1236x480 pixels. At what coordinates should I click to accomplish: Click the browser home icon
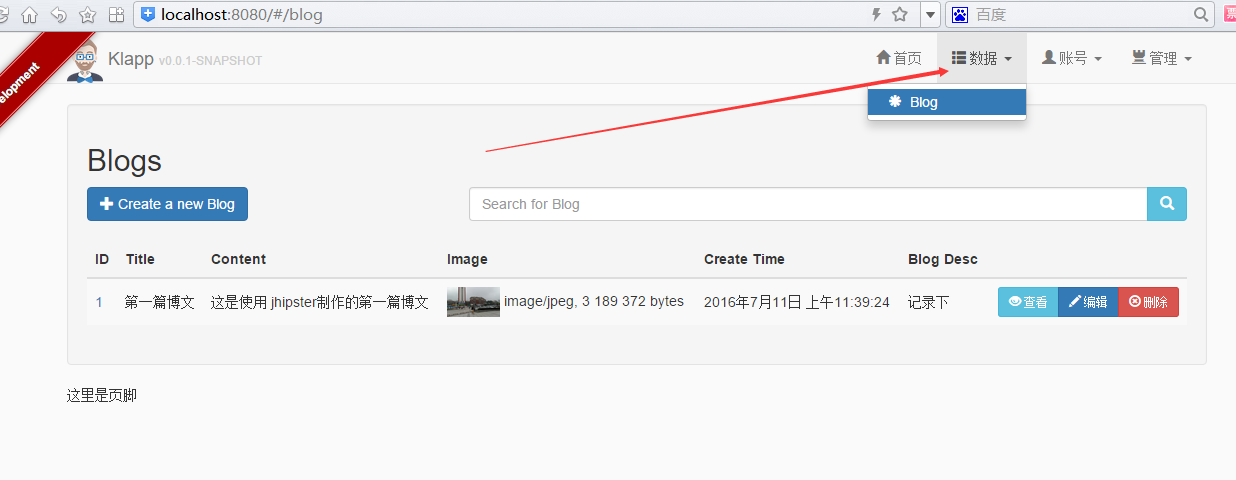coord(30,15)
